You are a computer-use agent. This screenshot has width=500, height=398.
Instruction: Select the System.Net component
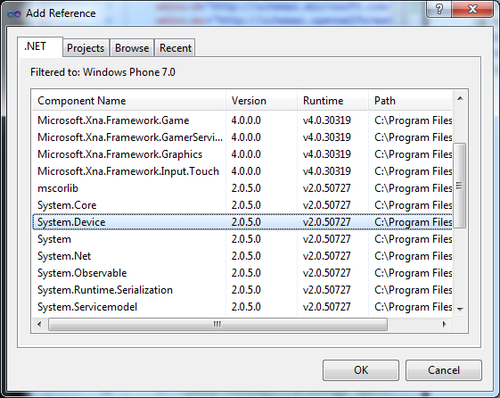[243, 256]
